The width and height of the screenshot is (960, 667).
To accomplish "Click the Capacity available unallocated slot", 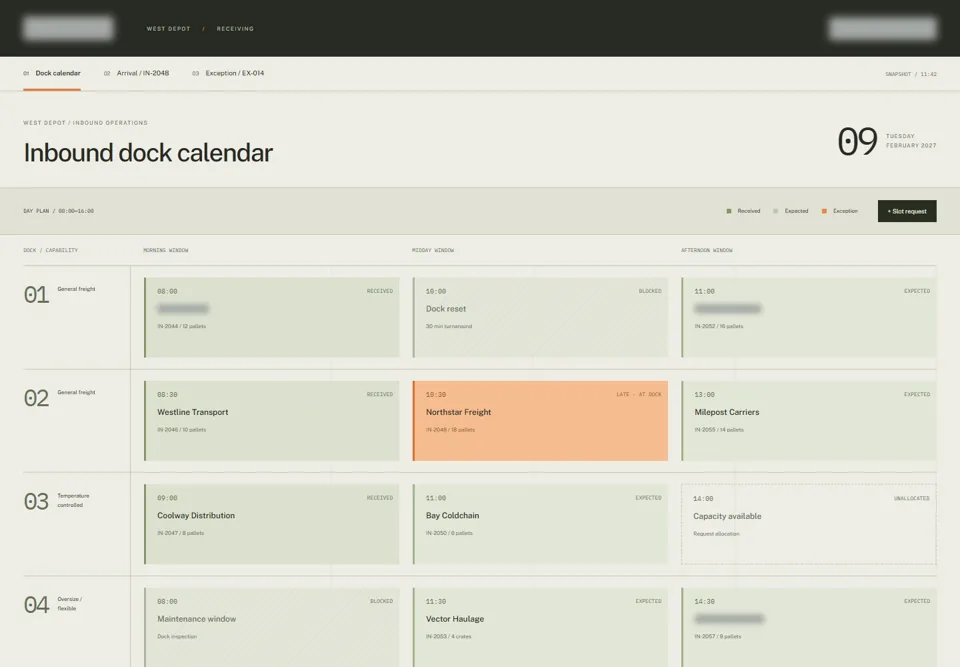I will pos(809,524).
